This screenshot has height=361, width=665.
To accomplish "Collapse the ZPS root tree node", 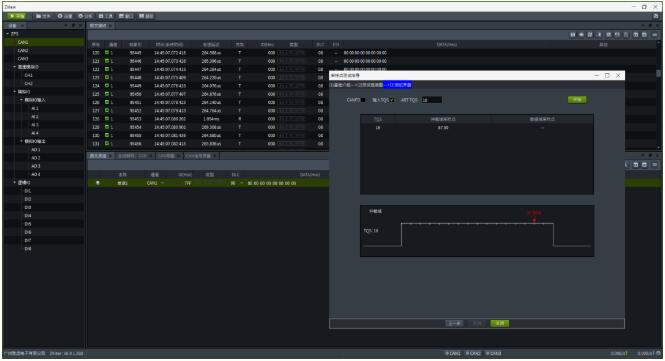I will coord(8,34).
